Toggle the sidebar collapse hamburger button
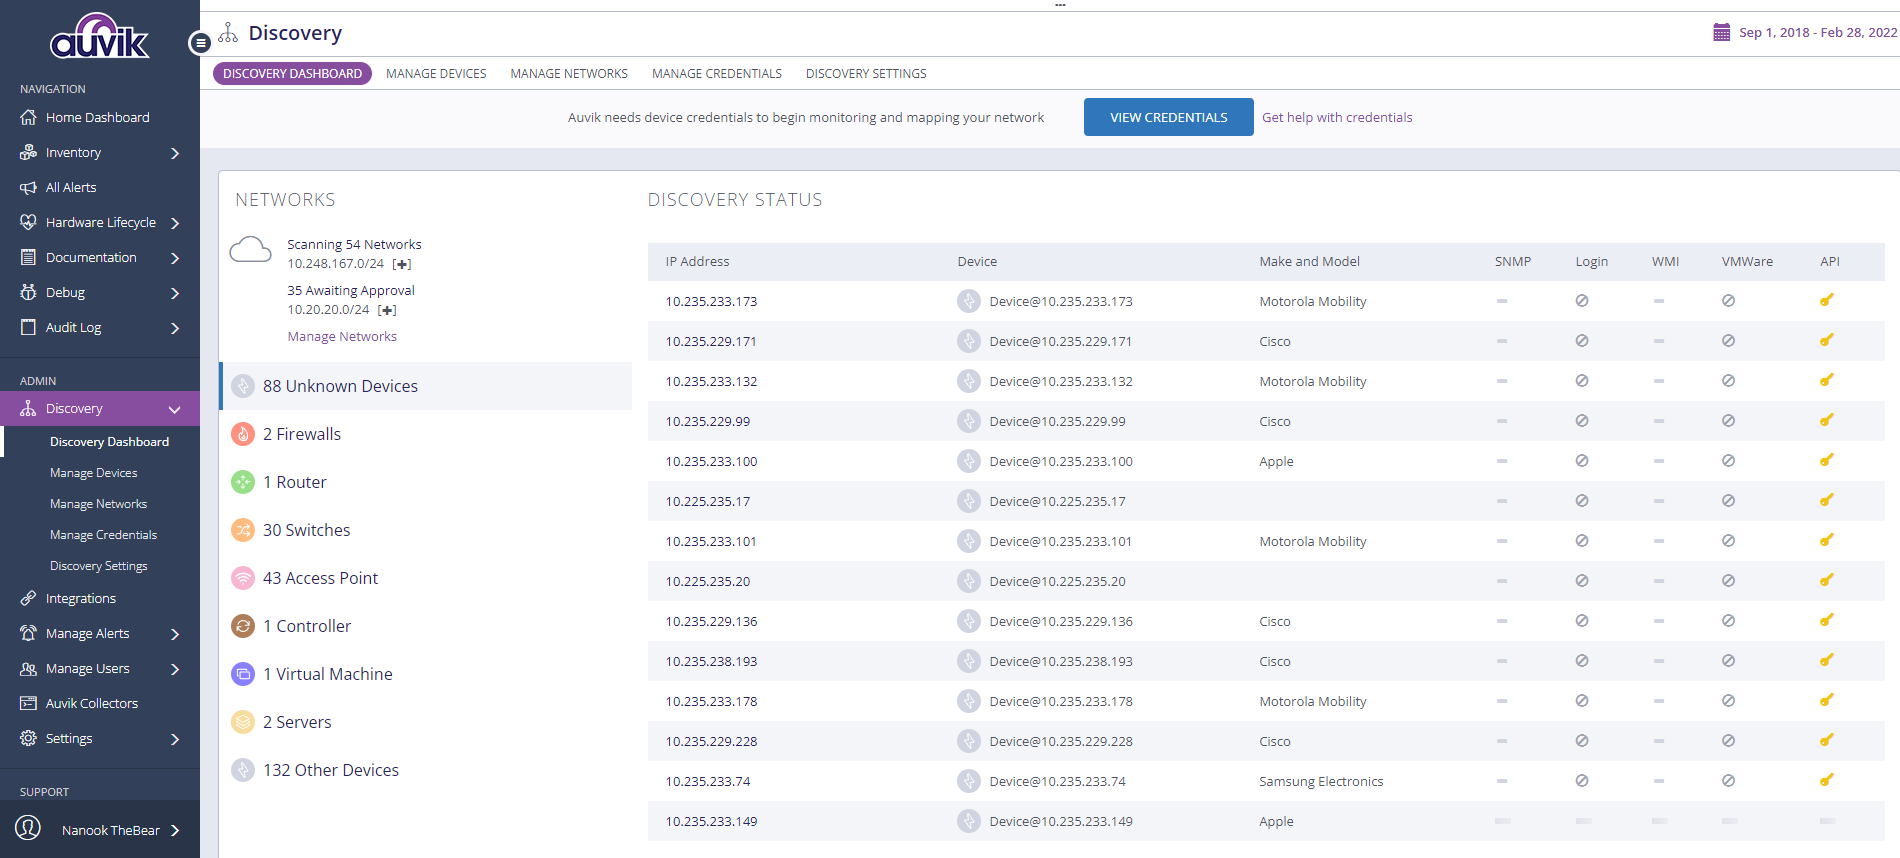Viewport: 1900px width, 858px height. point(200,43)
